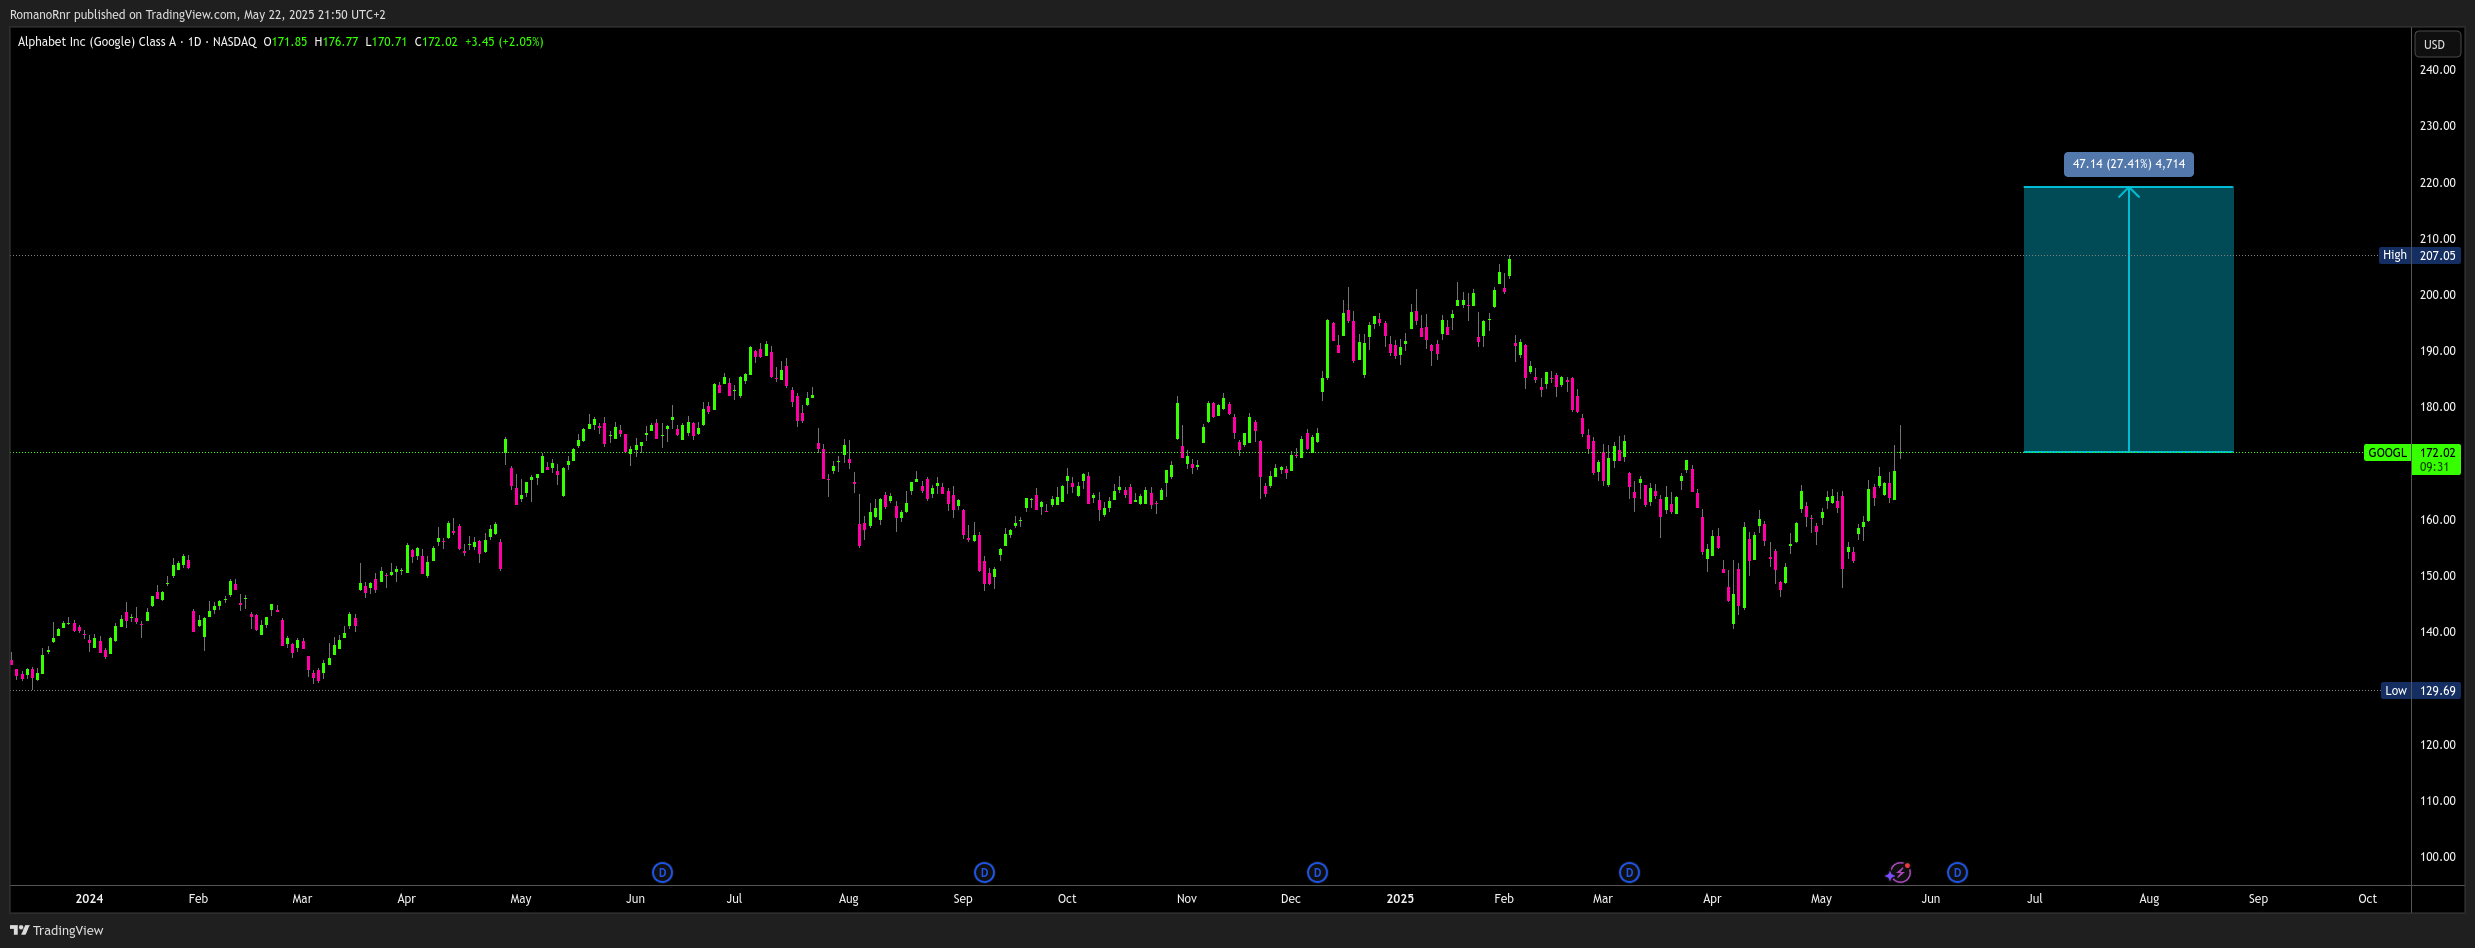Open the earnings lightning-bolt marker near late May 2025
Image resolution: width=2475 pixels, height=948 pixels.
[1899, 873]
